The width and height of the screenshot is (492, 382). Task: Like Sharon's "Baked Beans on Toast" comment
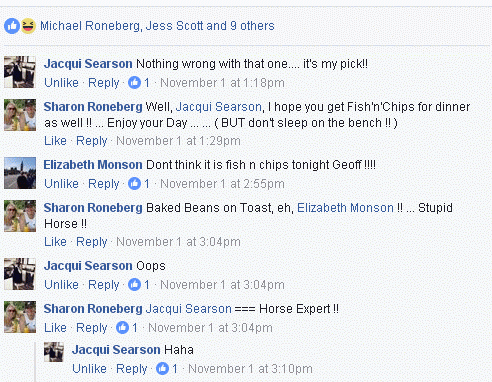55,242
